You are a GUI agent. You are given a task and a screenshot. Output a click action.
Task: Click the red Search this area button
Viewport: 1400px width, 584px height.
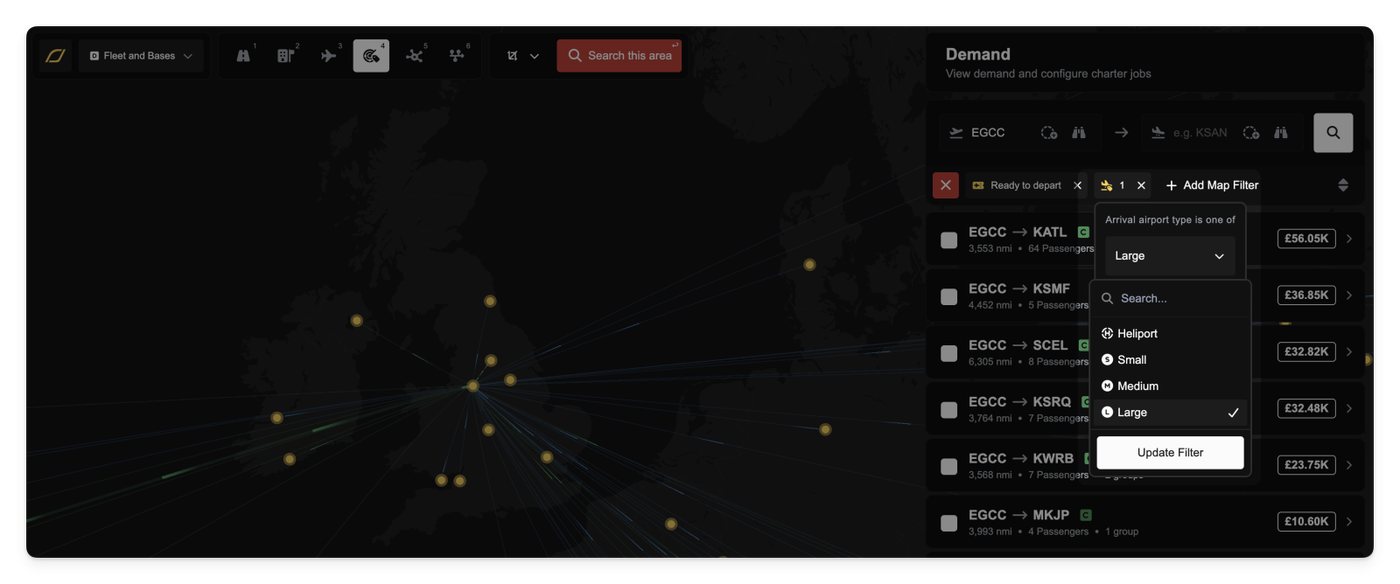[619, 56]
